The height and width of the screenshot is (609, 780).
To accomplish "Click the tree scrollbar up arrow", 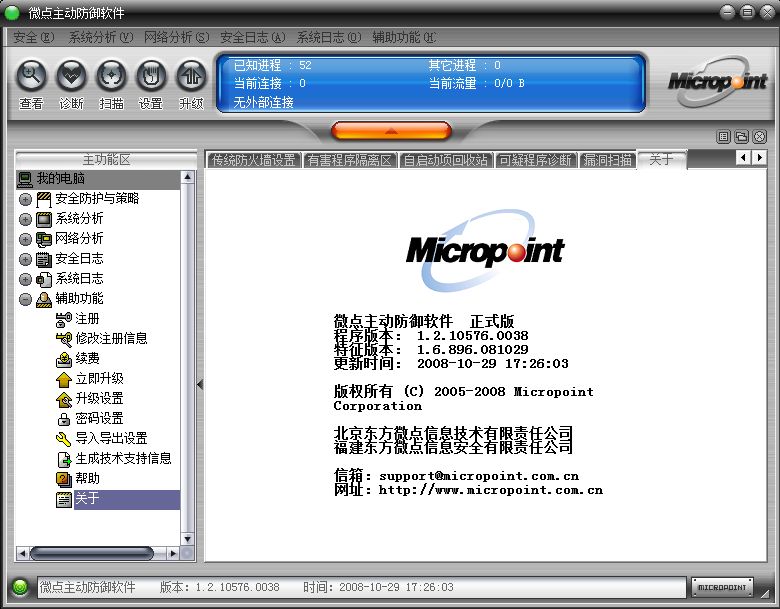I will pos(188,177).
